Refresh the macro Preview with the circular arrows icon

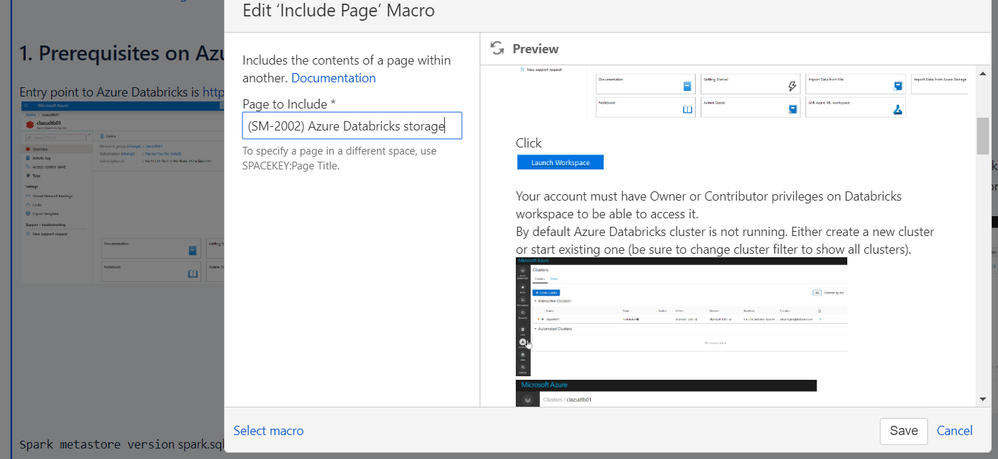[497, 48]
